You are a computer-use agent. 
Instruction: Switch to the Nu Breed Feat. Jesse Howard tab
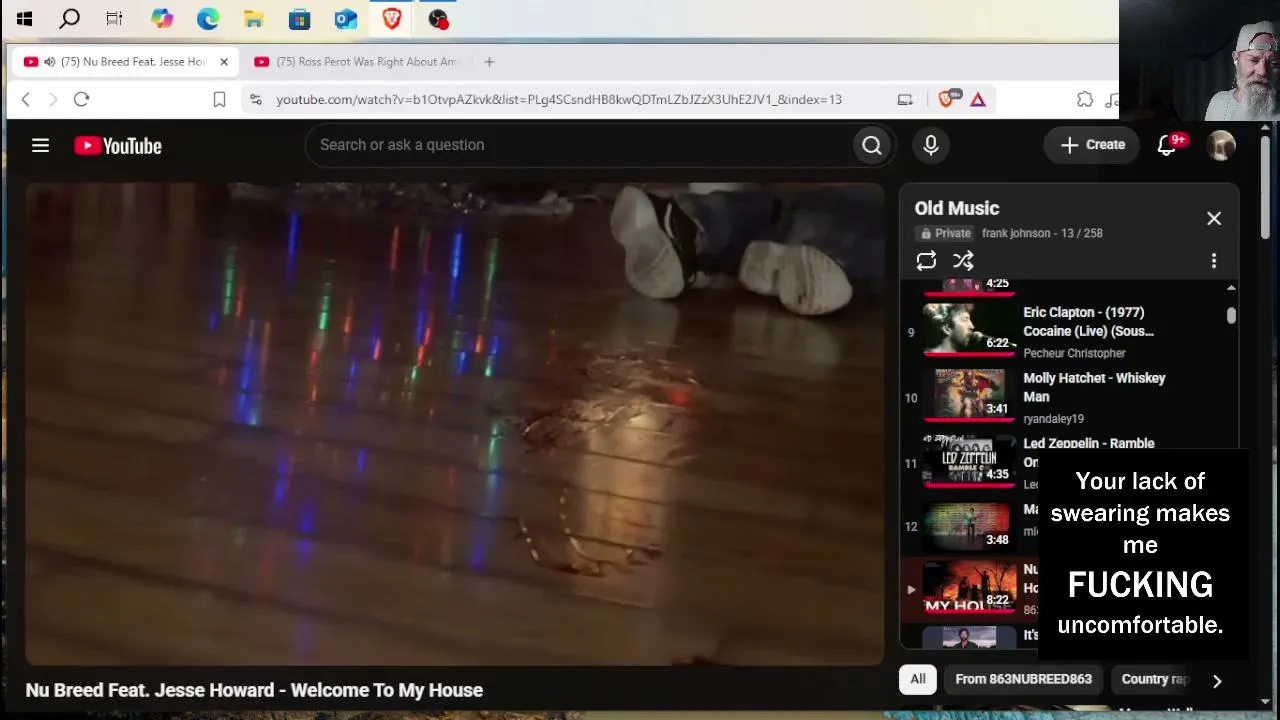125,62
